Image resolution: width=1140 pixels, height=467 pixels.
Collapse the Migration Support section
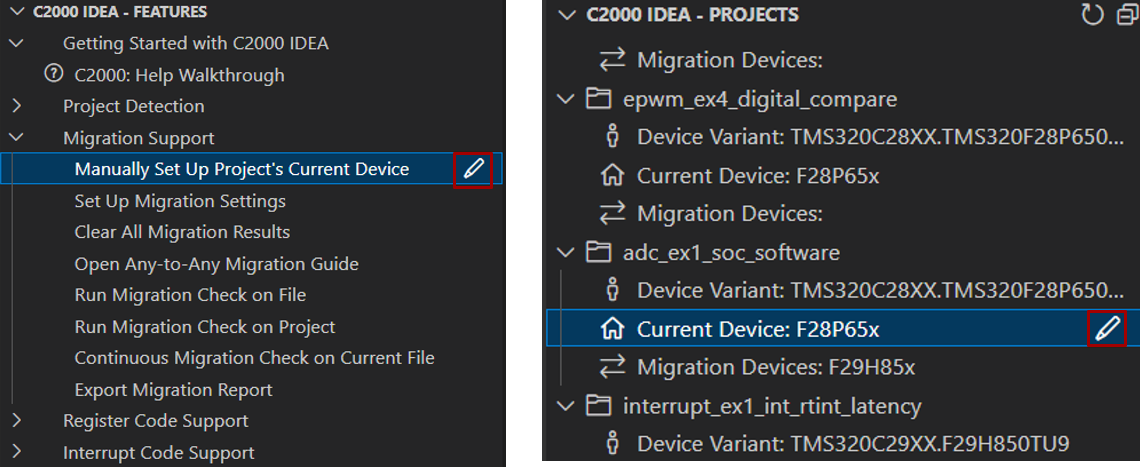tap(17, 138)
